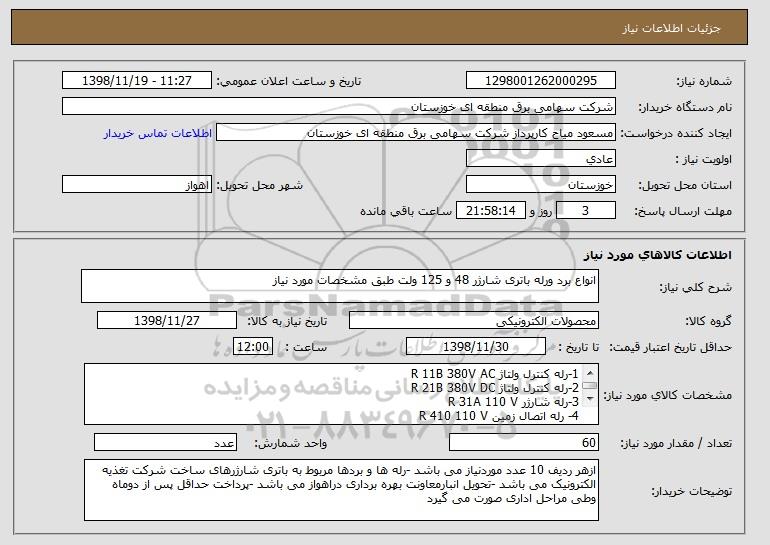Click the price validity date 1398/11/30

tap(476, 347)
